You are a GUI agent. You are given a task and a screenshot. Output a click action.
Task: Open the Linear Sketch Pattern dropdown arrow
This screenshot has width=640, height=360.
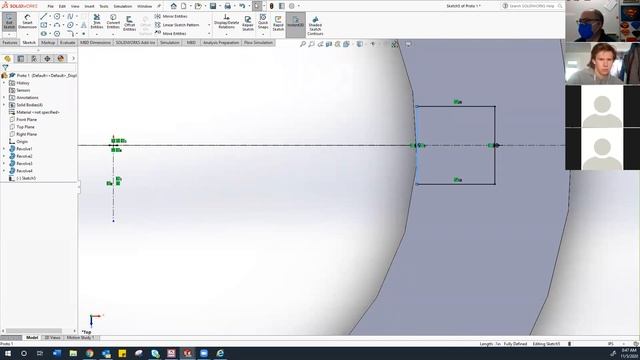209,25
